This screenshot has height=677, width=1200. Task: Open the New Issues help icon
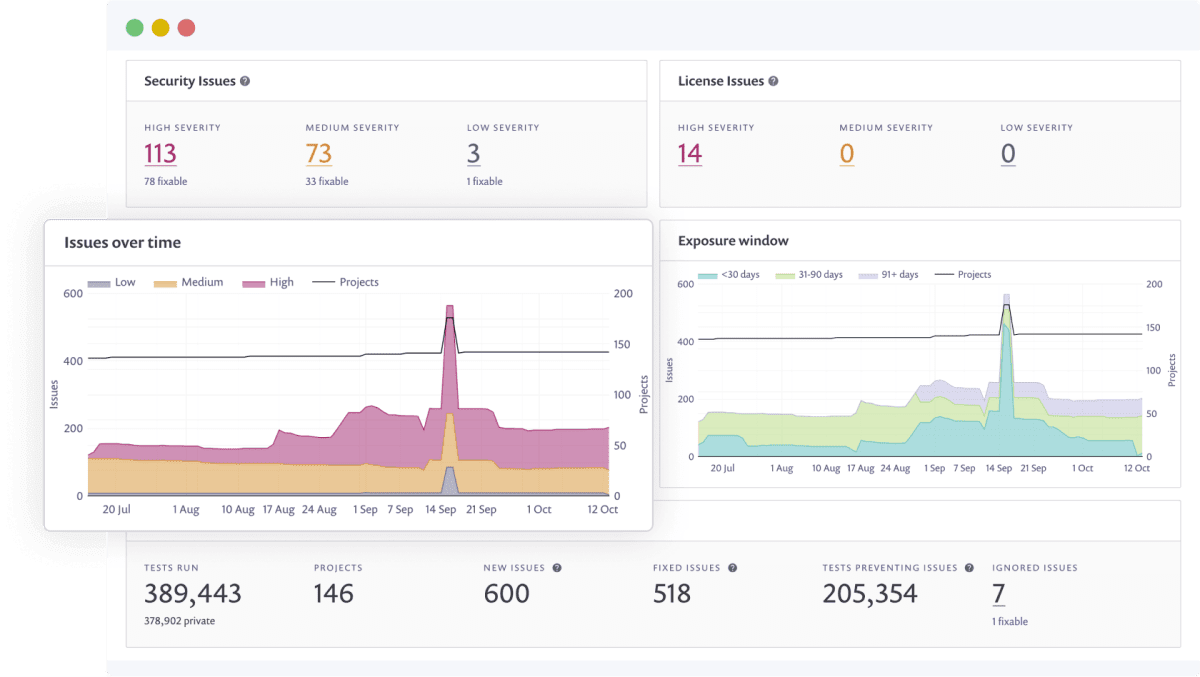point(557,568)
